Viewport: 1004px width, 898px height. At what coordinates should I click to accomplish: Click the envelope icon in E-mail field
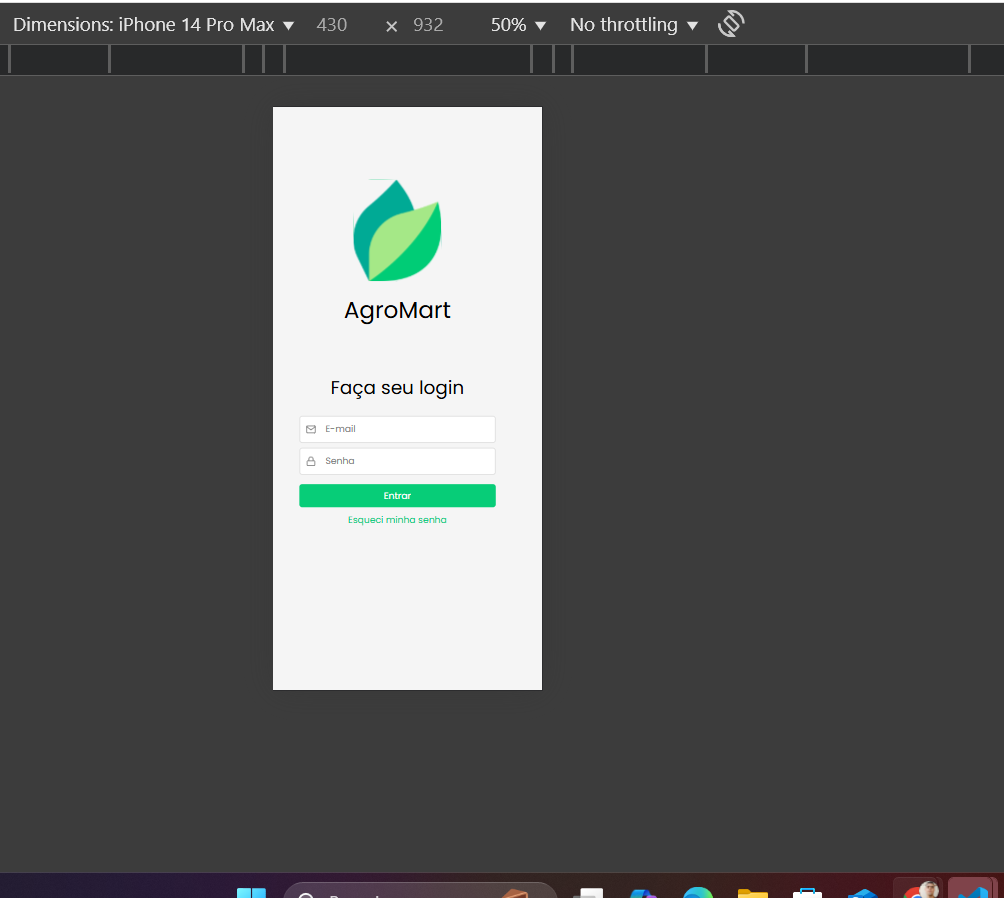click(311, 429)
